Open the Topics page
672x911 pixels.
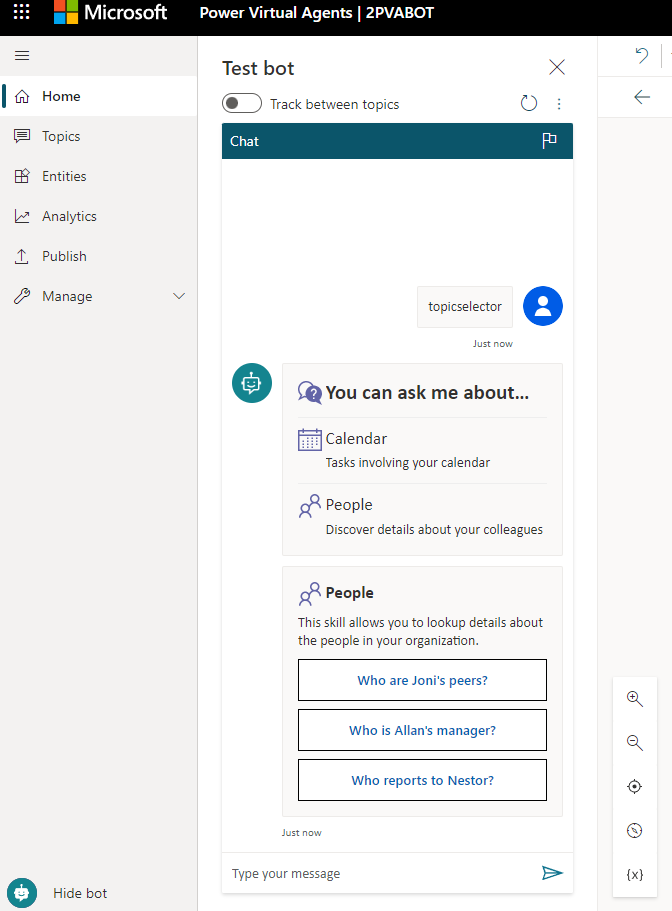[x=99, y=136]
